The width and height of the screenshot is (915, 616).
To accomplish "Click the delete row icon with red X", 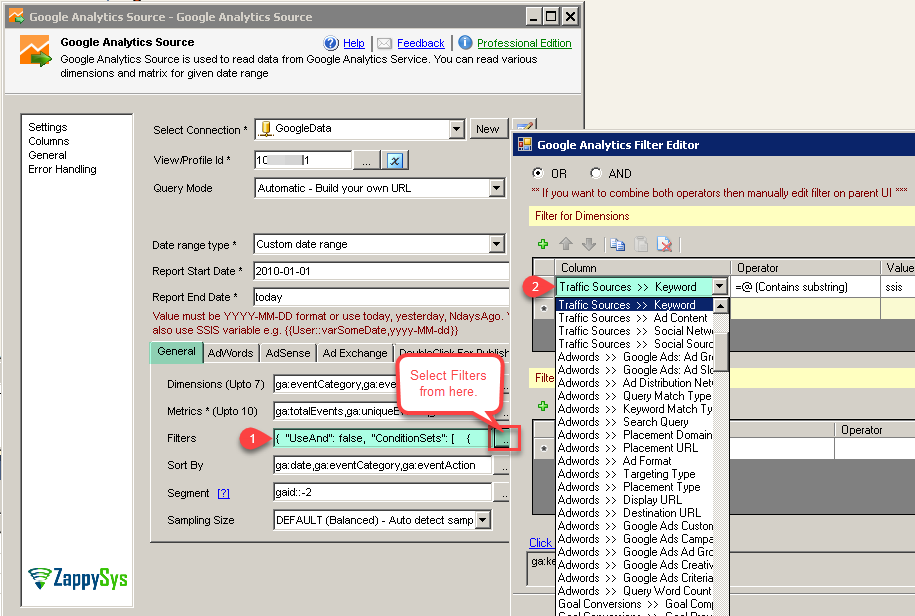I will click(x=665, y=244).
